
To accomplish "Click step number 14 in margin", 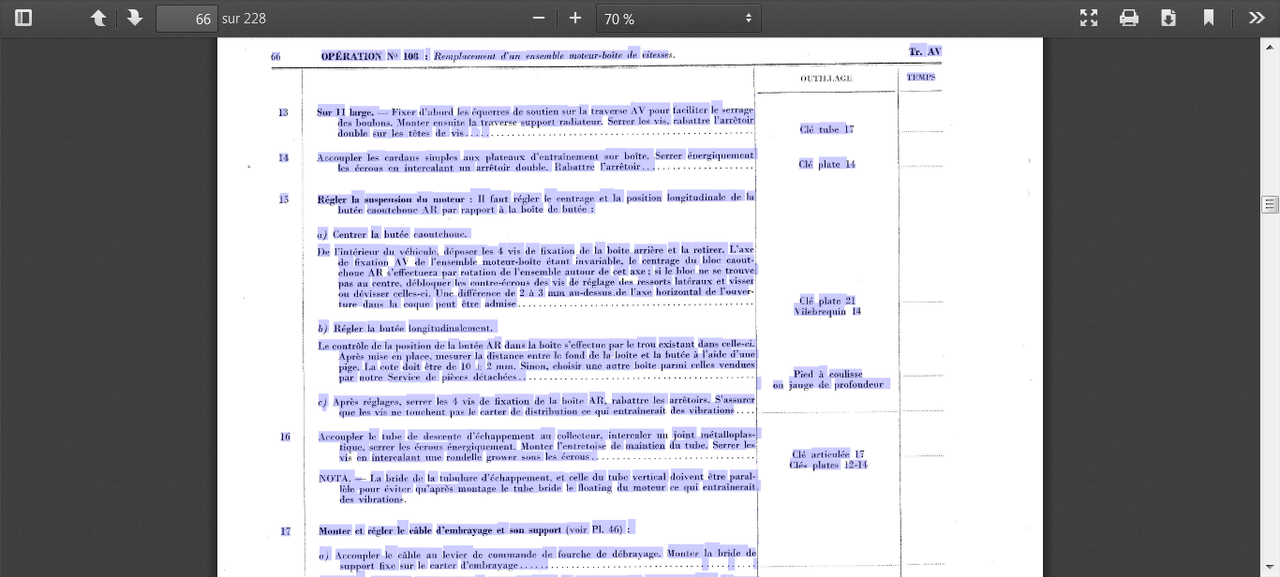I will click(284, 158).
